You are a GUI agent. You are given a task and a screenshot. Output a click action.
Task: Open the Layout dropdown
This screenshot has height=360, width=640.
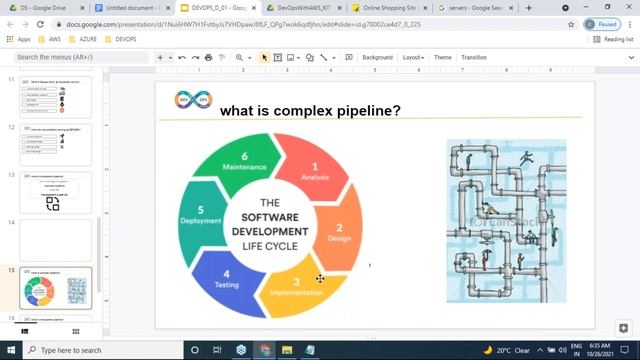click(413, 58)
